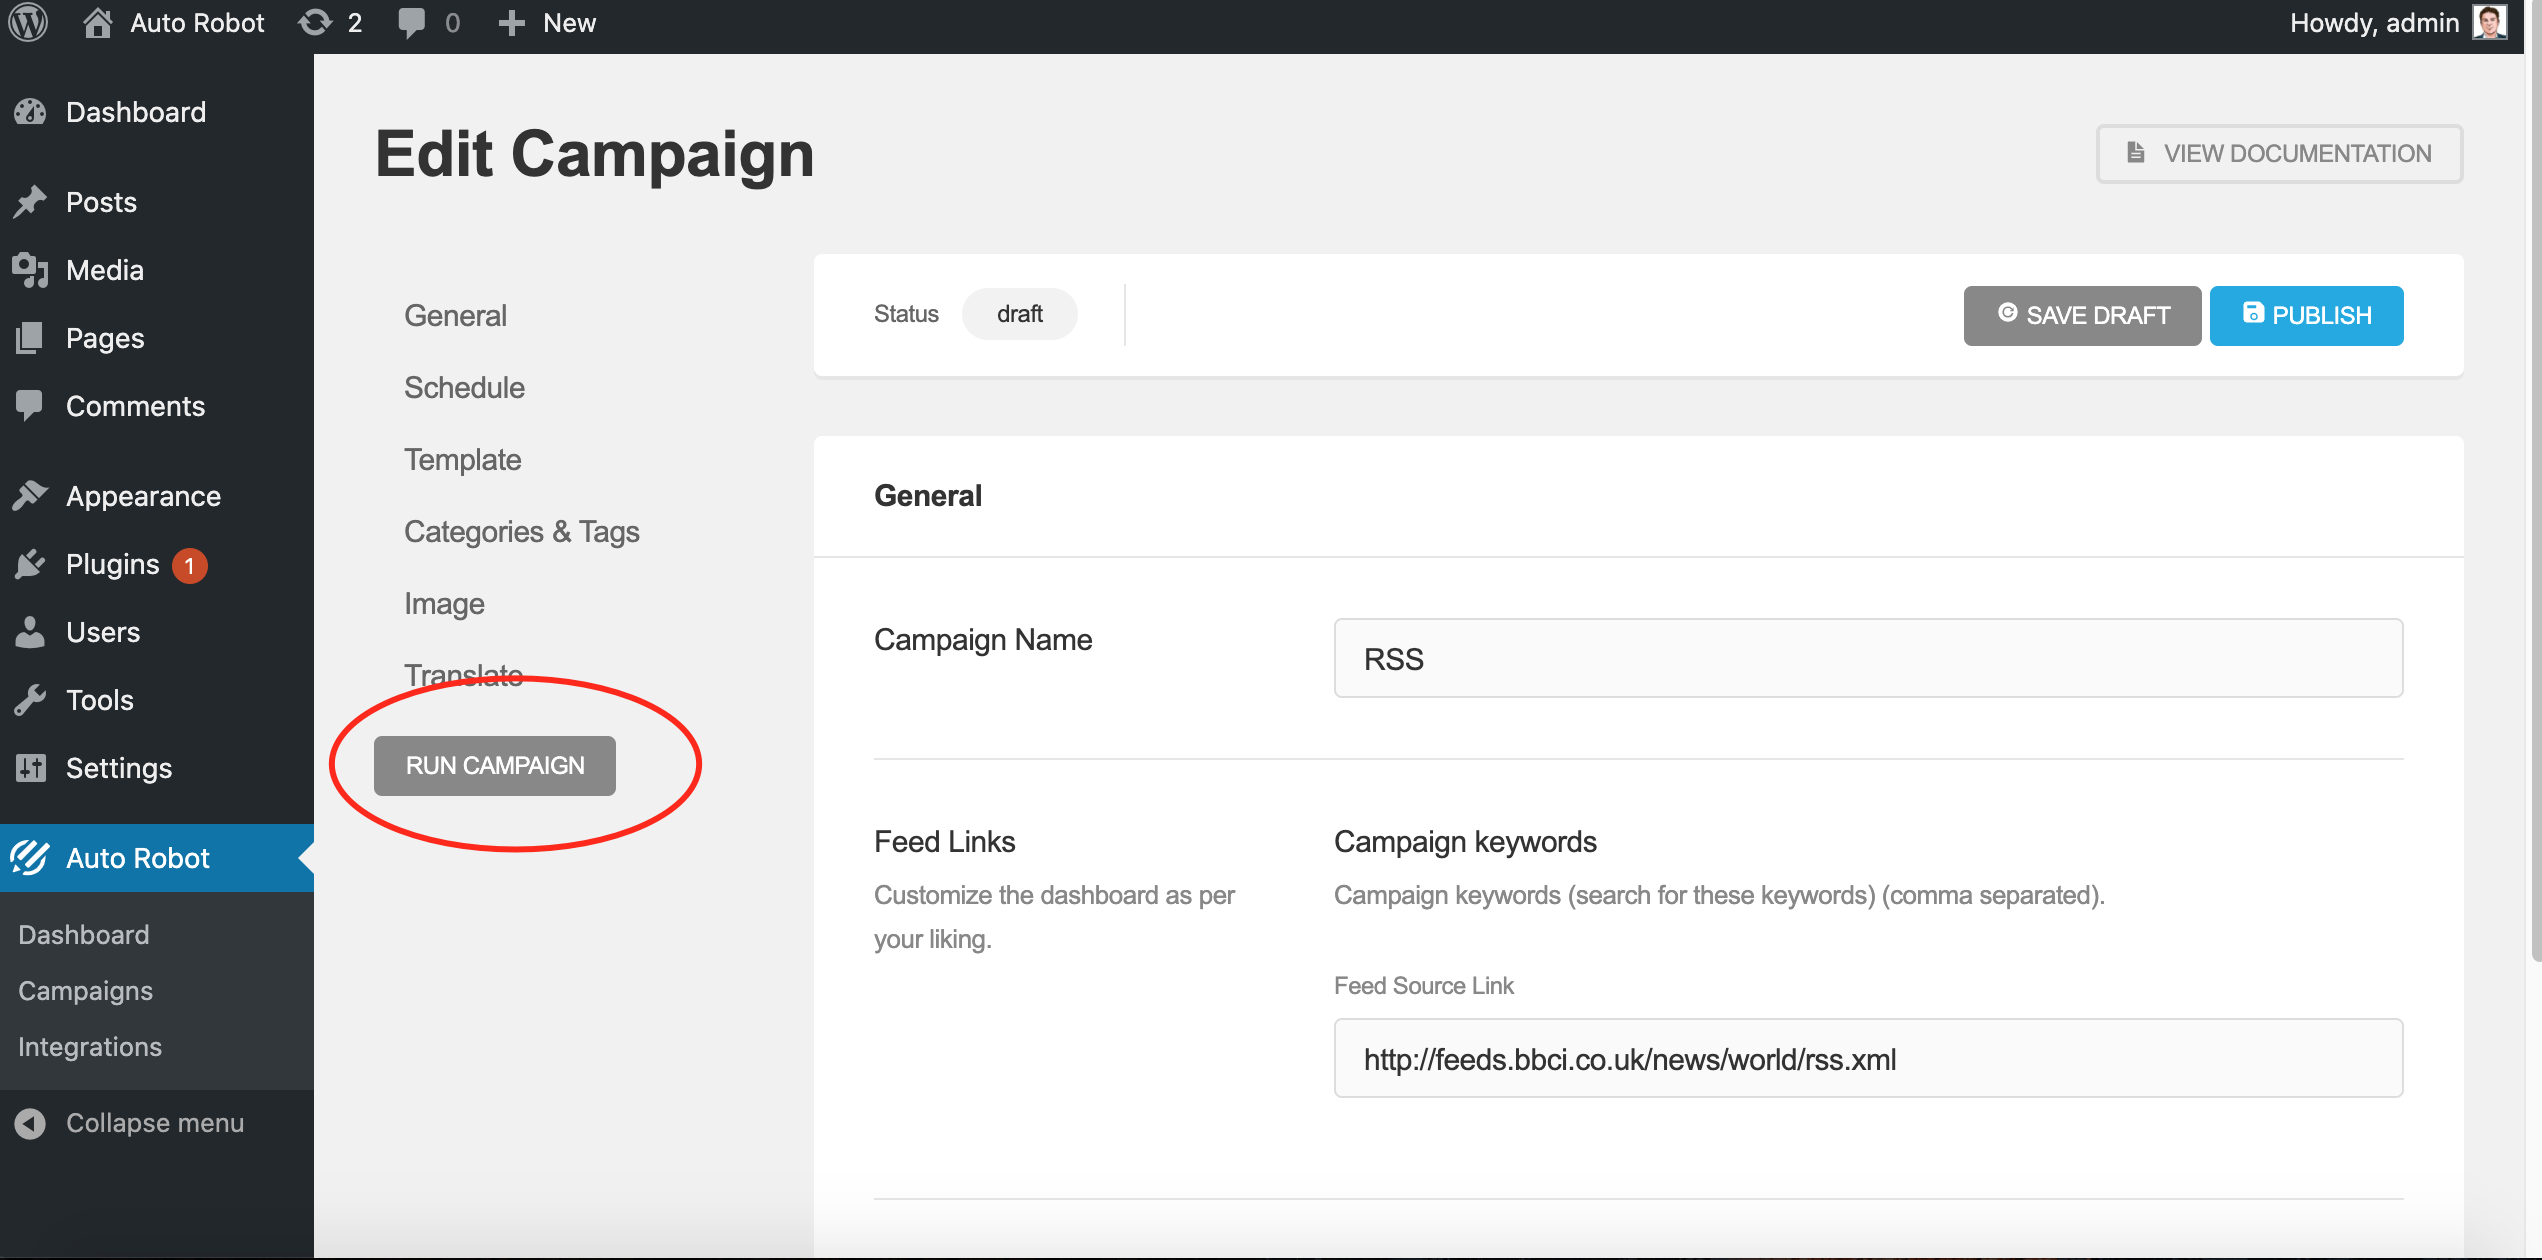2542x1260 pixels.
Task: Open the Auto Robot home icon
Action: [97, 22]
